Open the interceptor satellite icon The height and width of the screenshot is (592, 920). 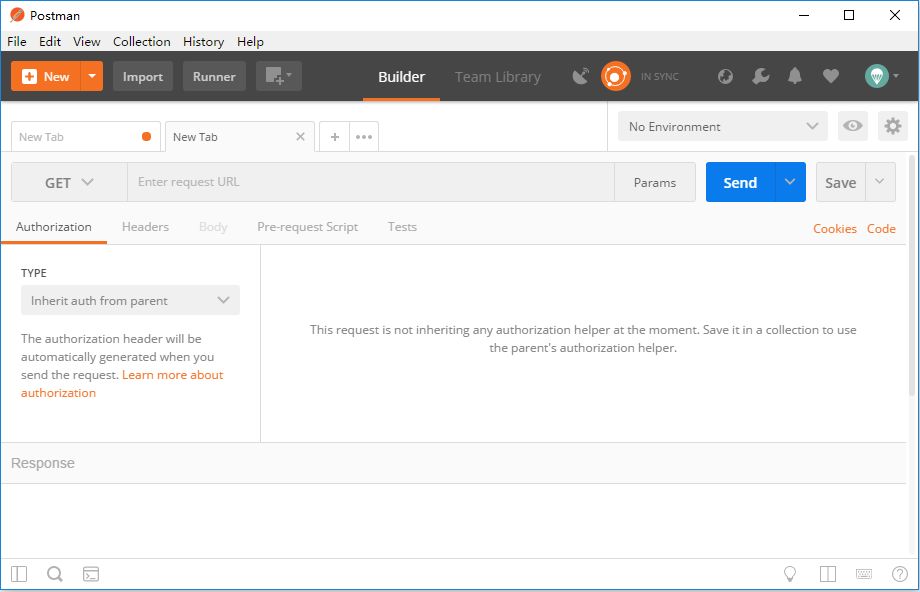(580, 76)
